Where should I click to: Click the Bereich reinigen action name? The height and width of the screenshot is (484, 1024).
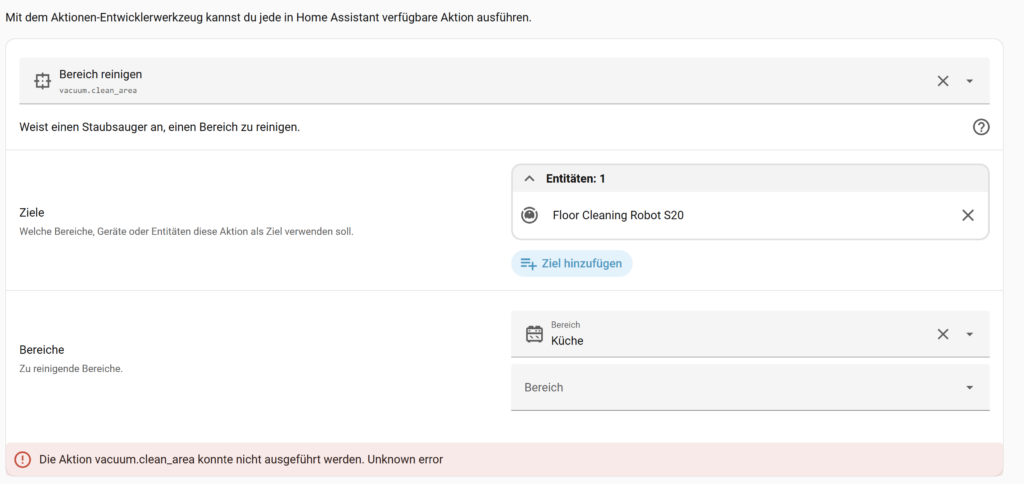(101, 74)
